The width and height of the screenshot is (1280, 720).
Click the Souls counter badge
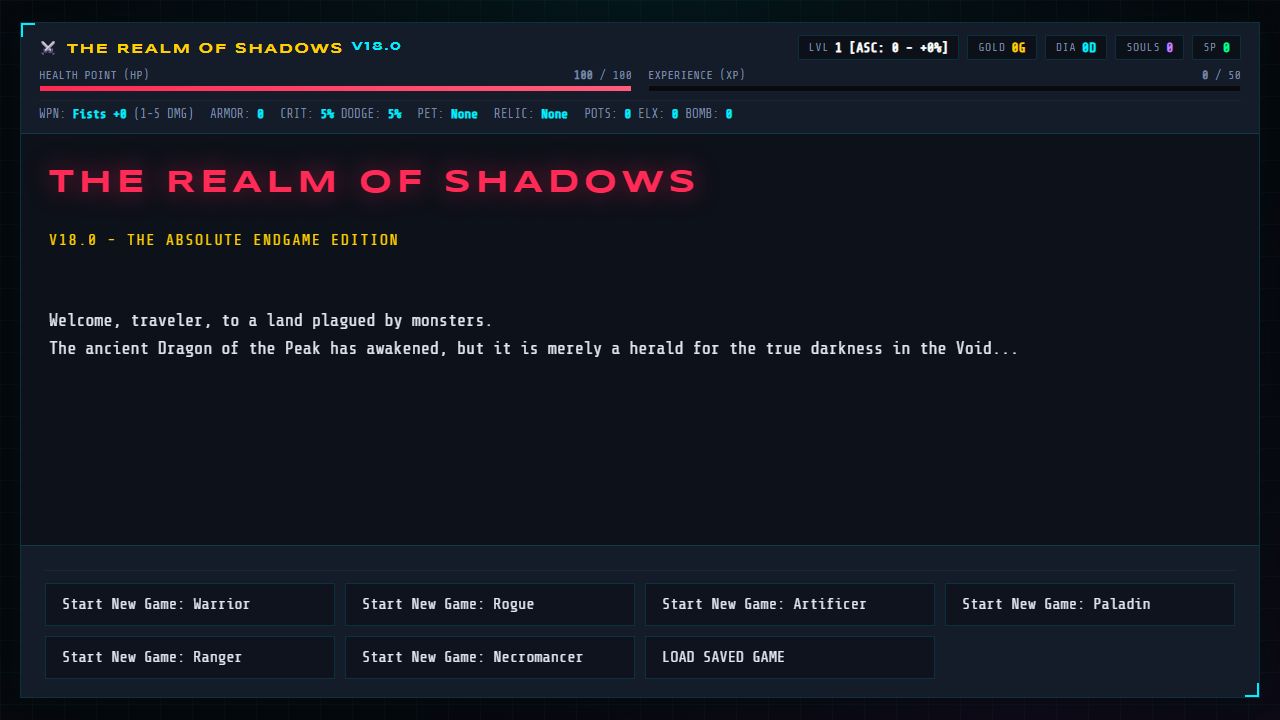(x=1150, y=47)
